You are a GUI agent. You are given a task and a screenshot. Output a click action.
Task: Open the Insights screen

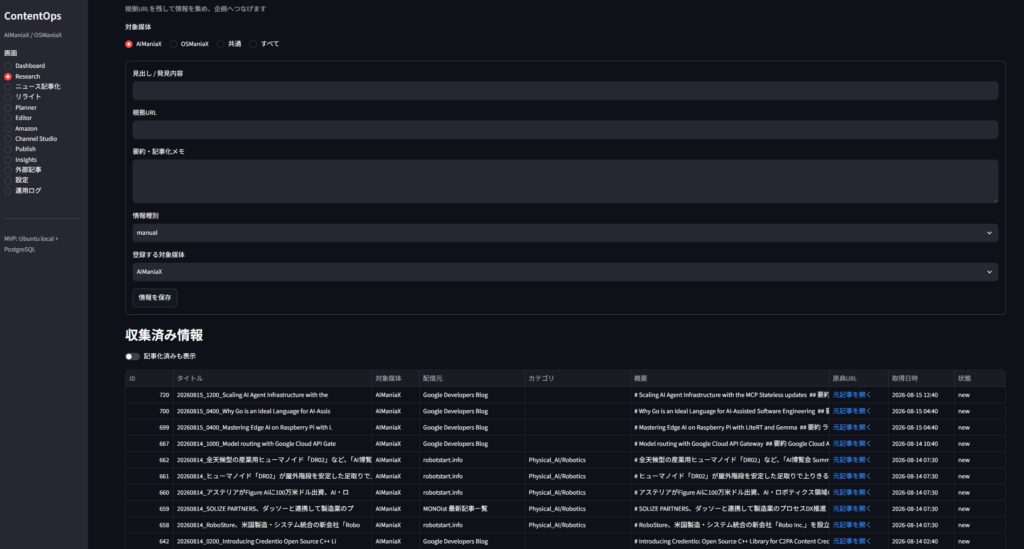coord(21,160)
